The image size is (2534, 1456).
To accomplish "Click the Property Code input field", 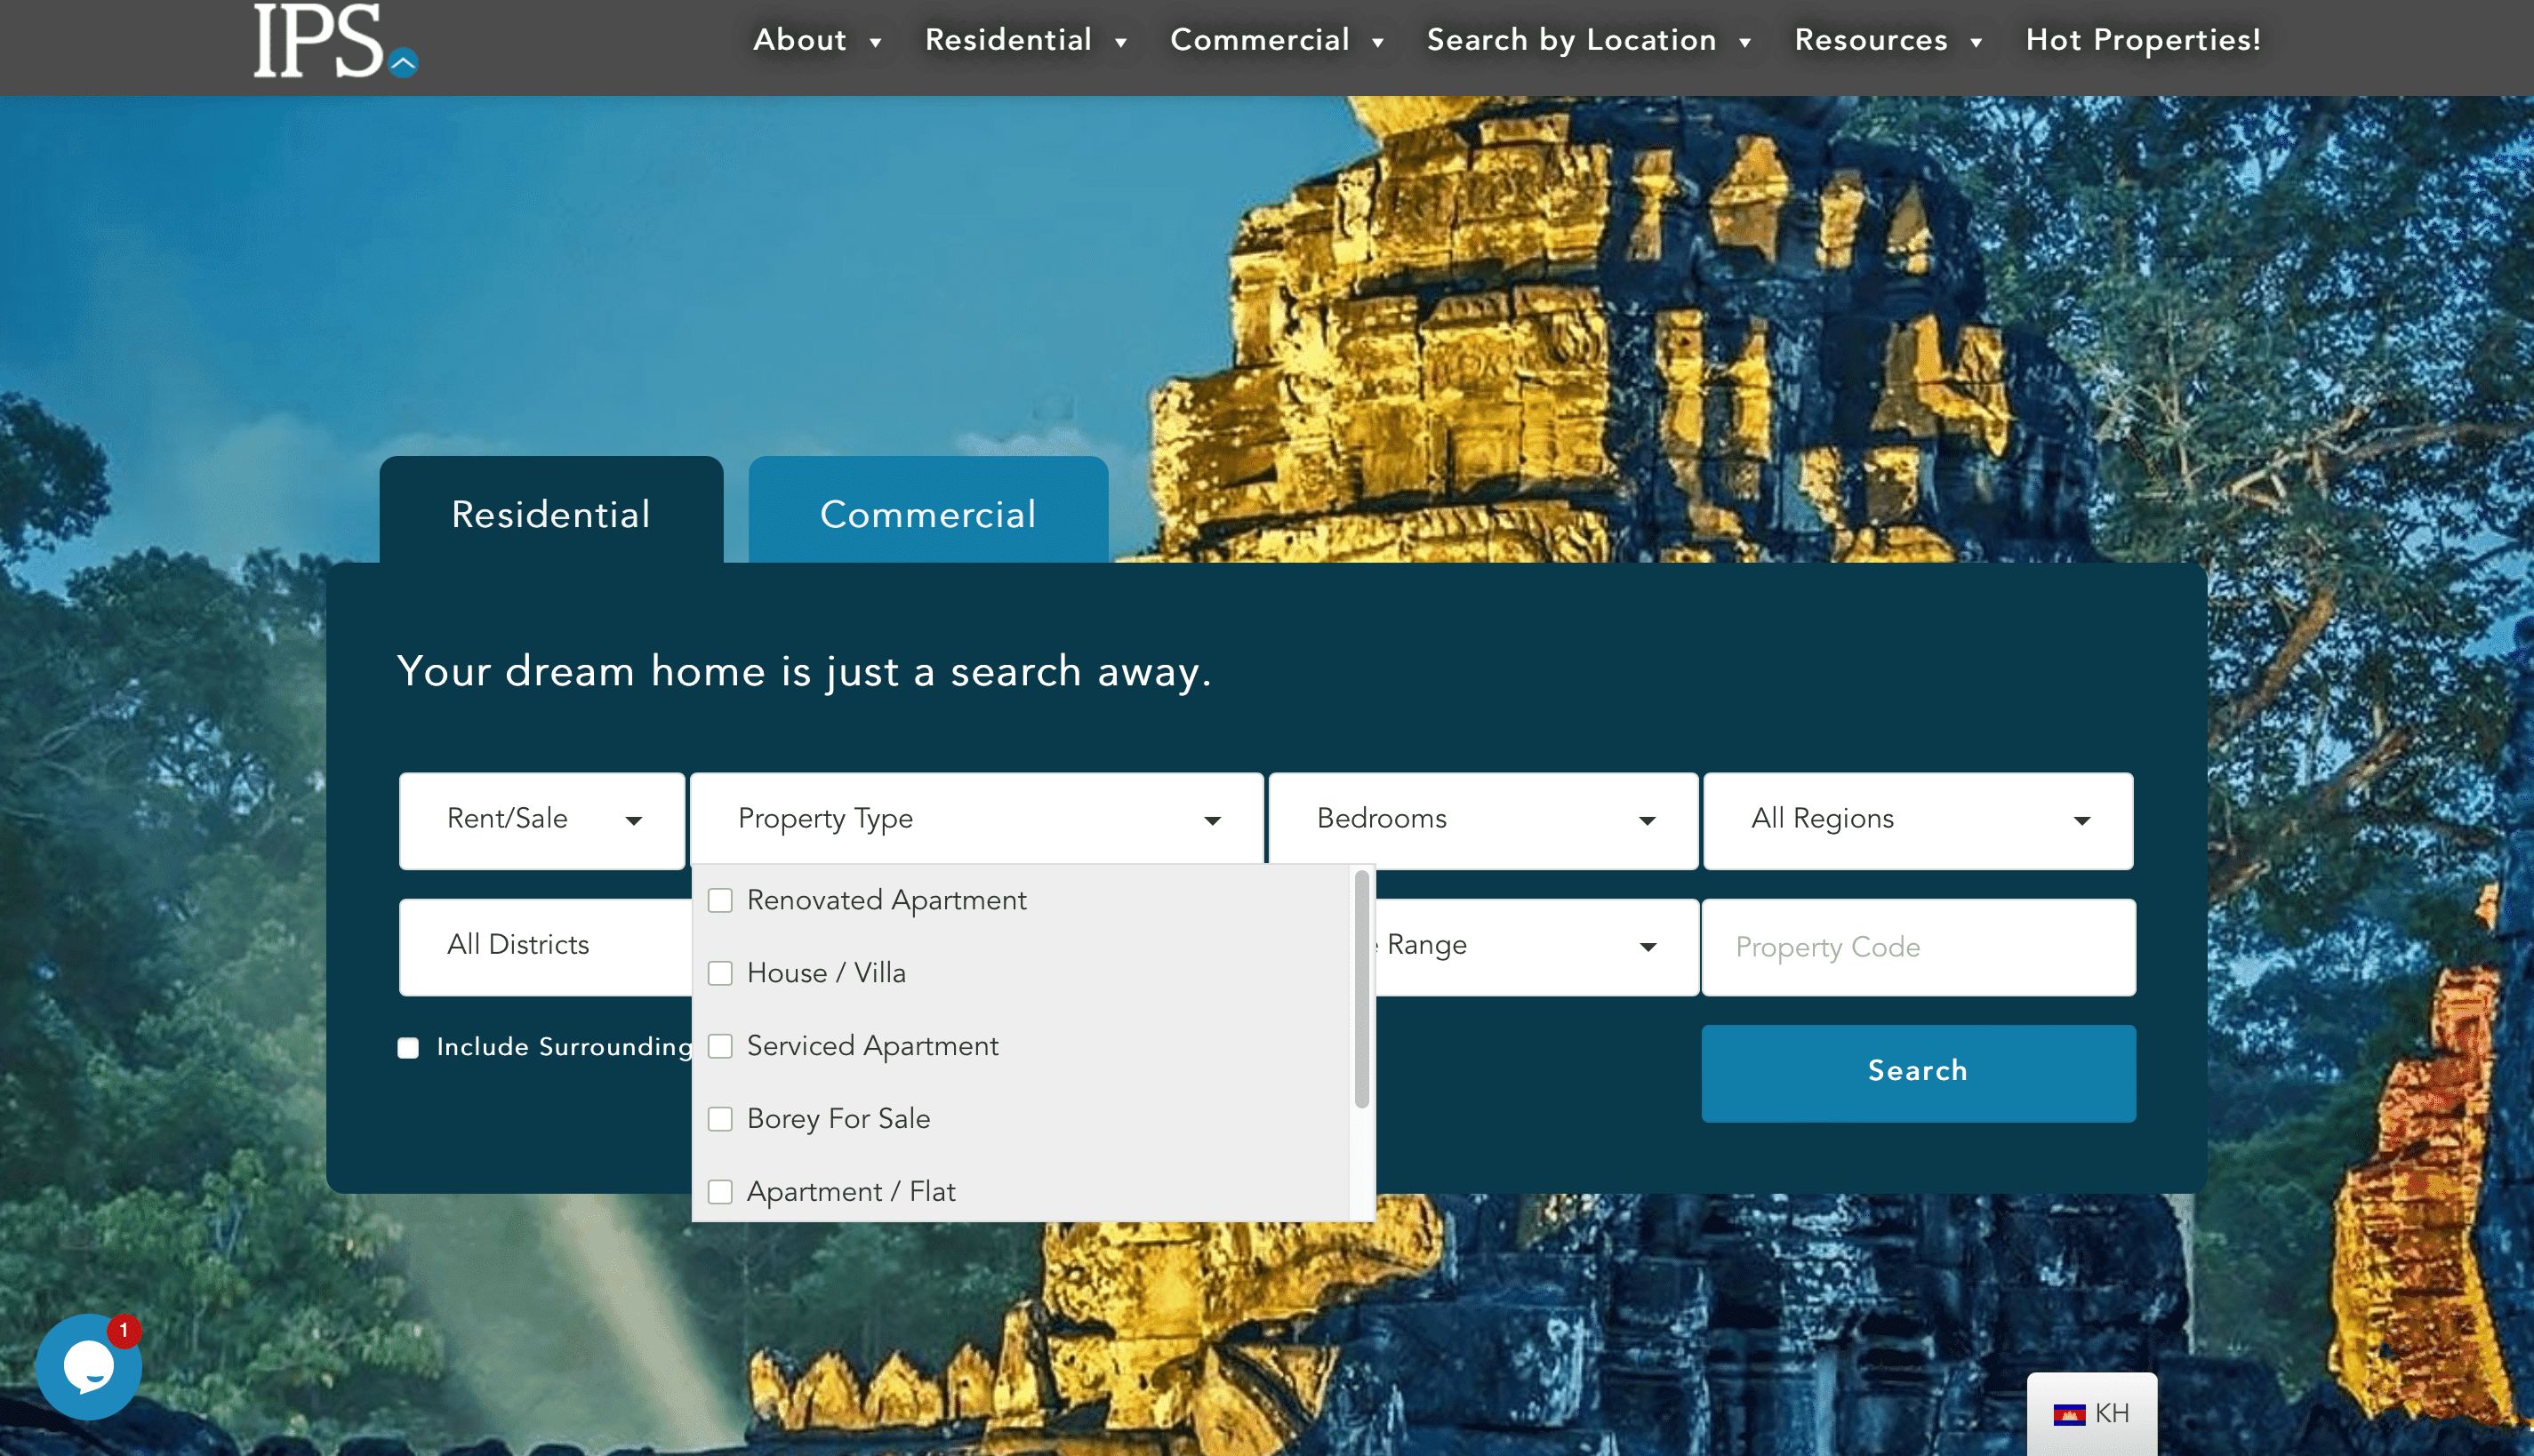I will tap(1917, 946).
